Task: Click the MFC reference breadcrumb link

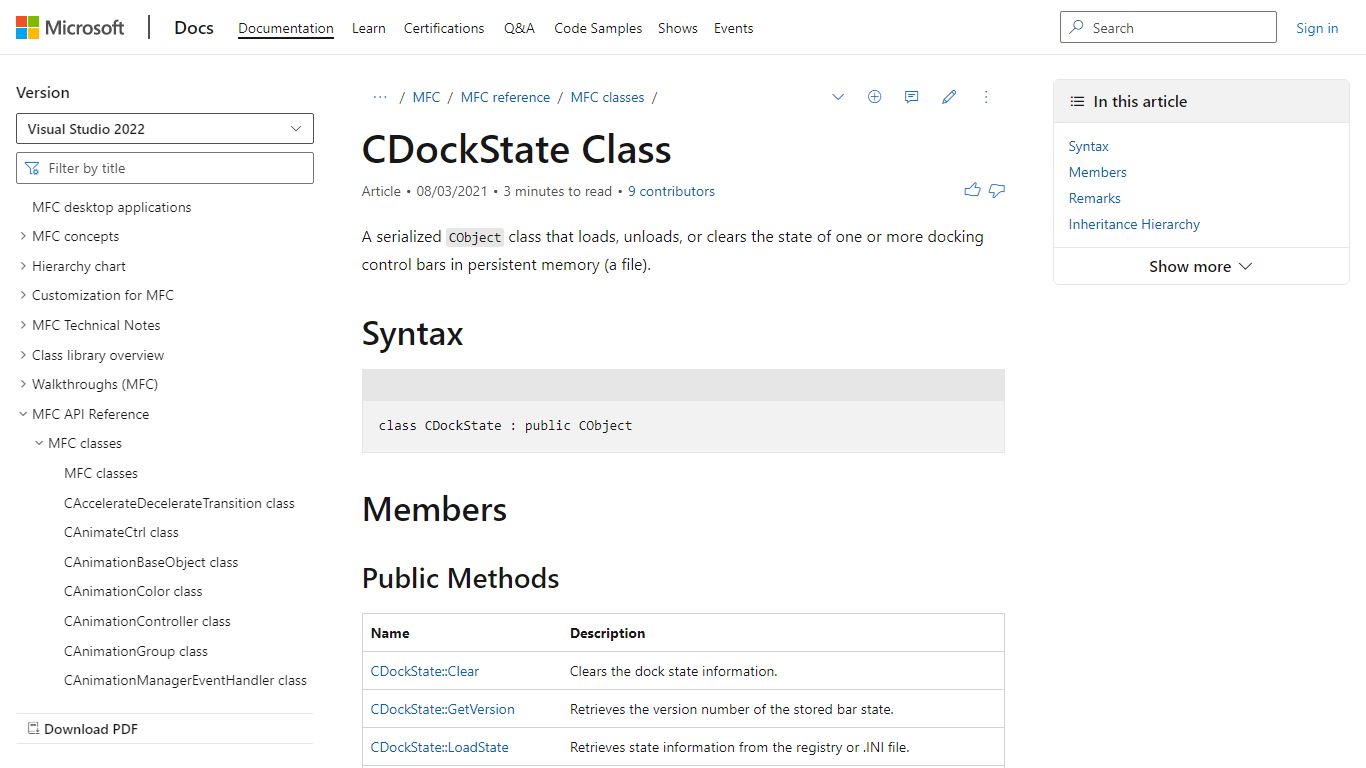Action: click(x=505, y=97)
